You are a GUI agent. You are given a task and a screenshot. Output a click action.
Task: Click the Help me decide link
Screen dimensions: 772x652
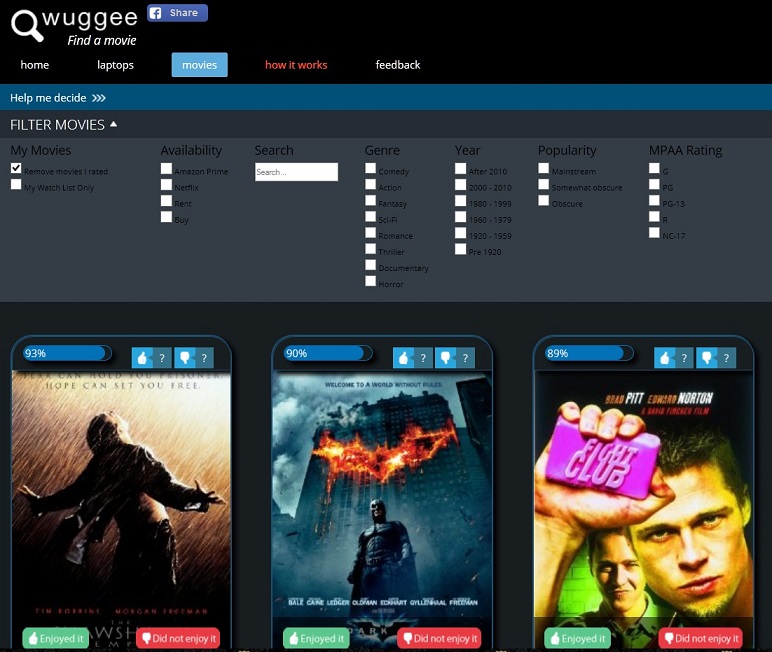(x=58, y=98)
